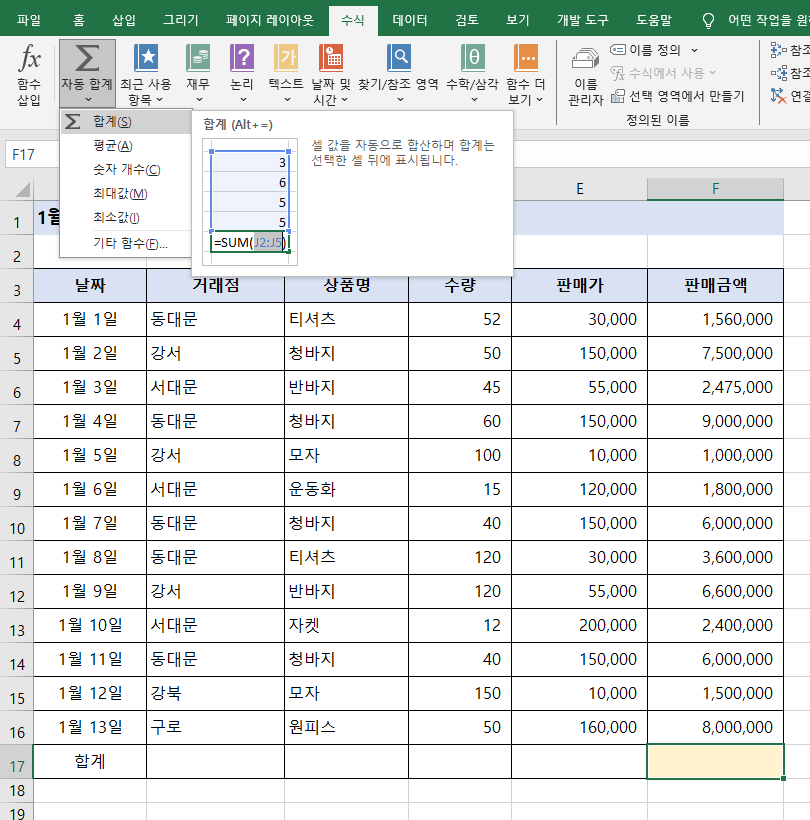Select 평균(A) from the menu

click(126, 145)
